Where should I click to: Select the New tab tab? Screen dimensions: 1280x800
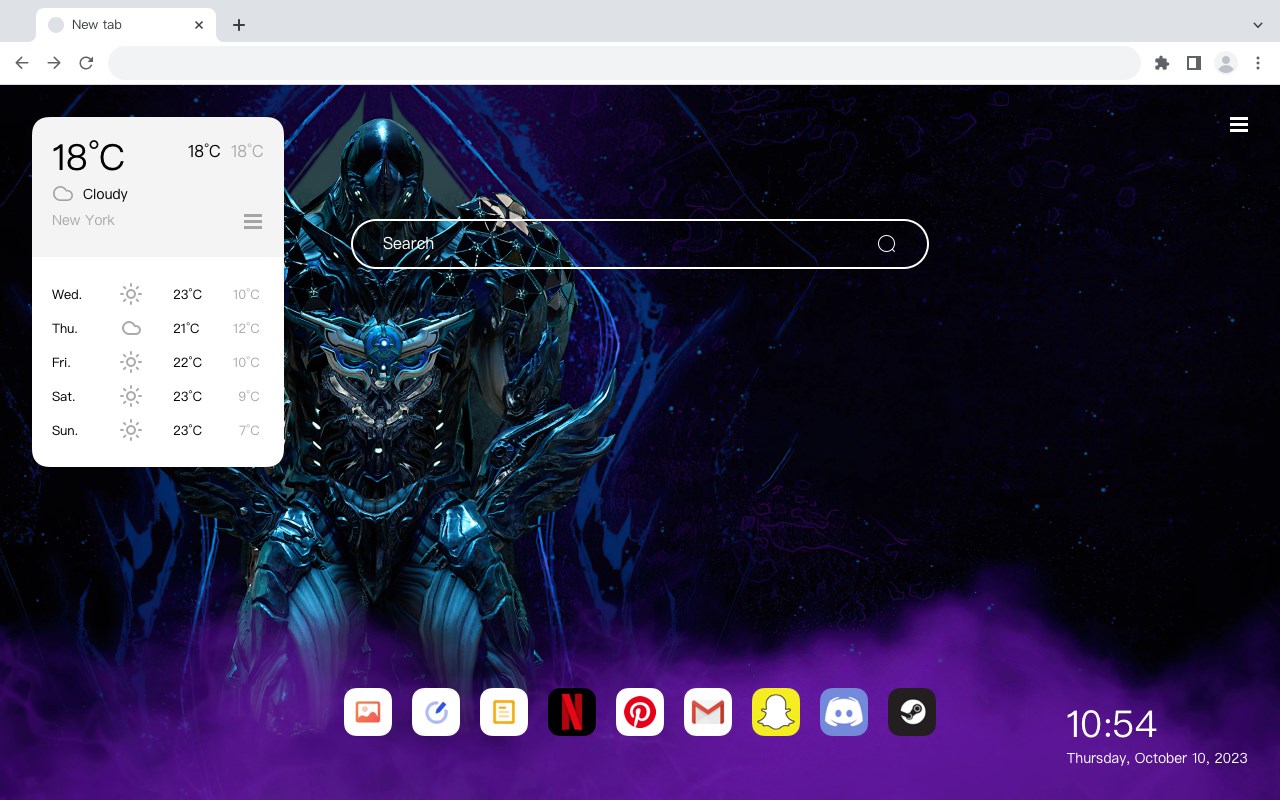126,25
